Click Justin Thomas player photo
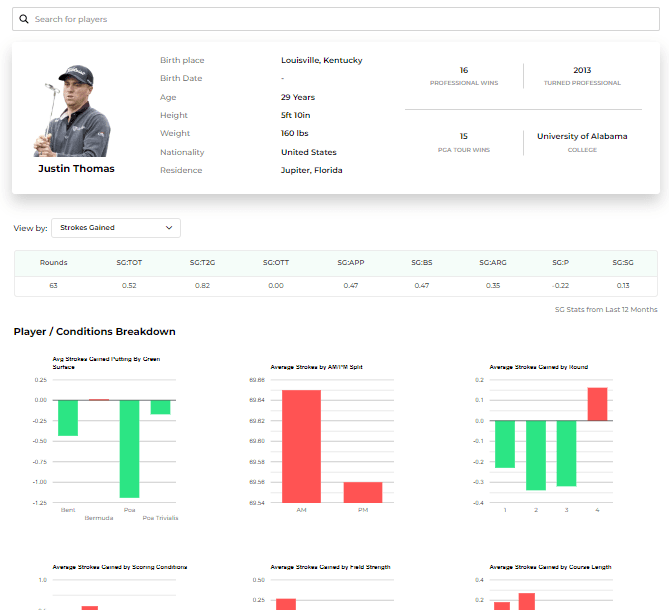The image size is (669, 610). (x=72, y=111)
